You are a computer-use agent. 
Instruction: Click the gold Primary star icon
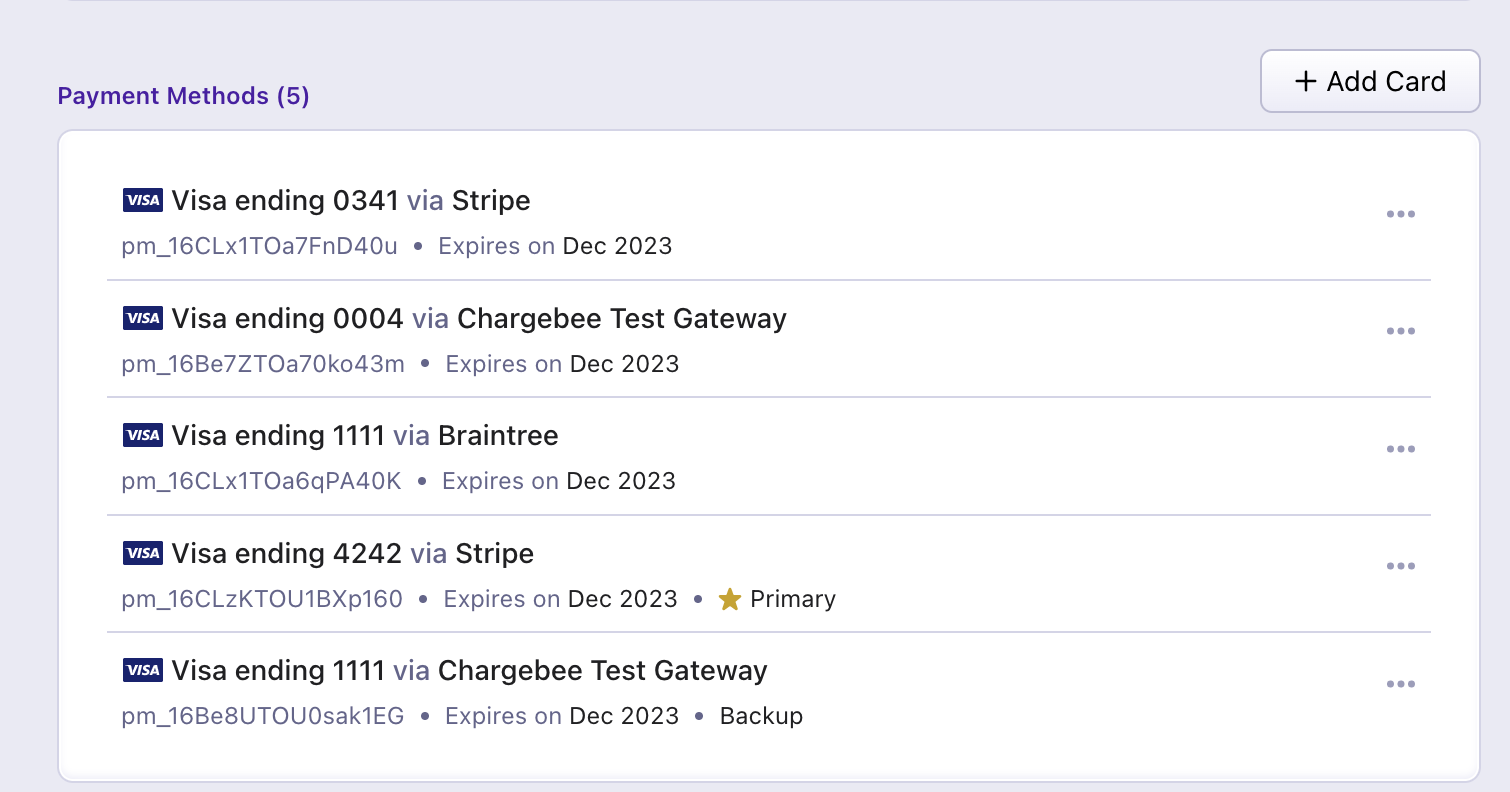point(730,599)
